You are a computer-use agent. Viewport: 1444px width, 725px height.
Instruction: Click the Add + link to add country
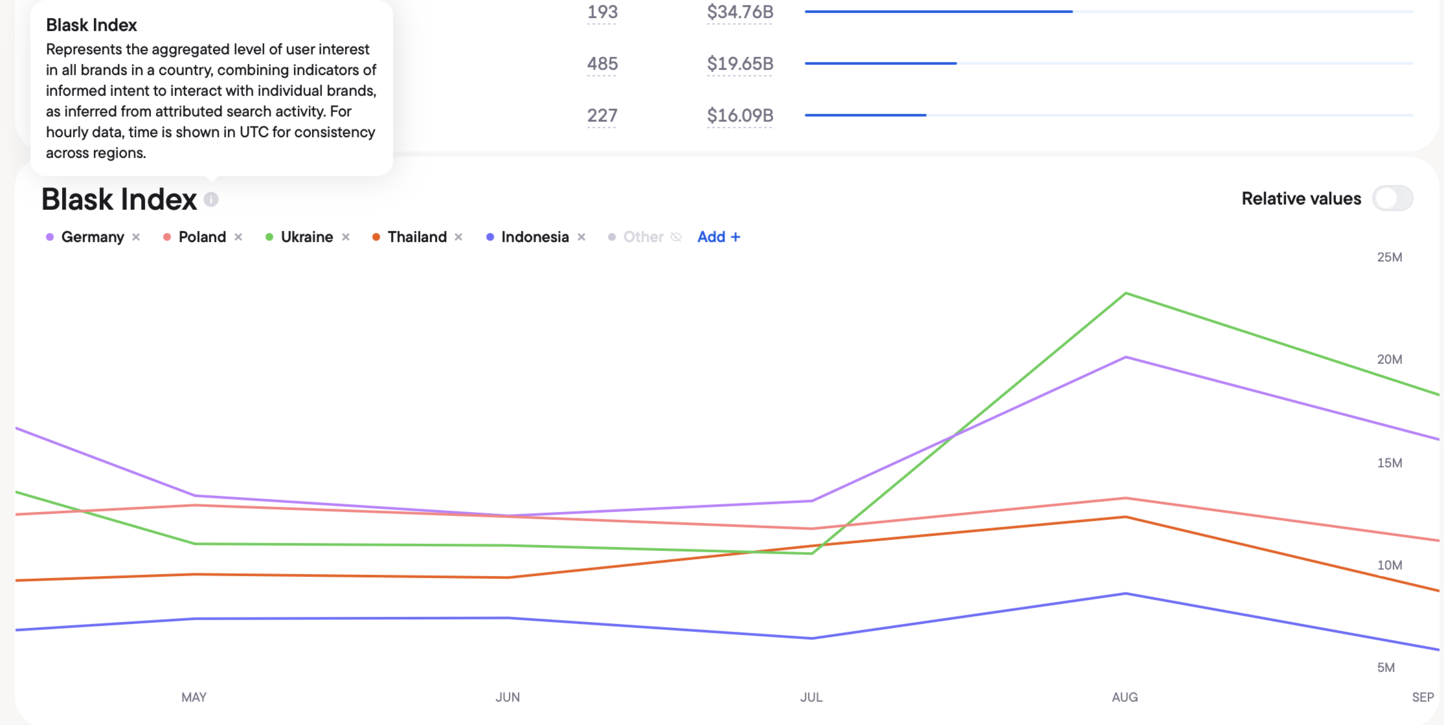click(718, 237)
